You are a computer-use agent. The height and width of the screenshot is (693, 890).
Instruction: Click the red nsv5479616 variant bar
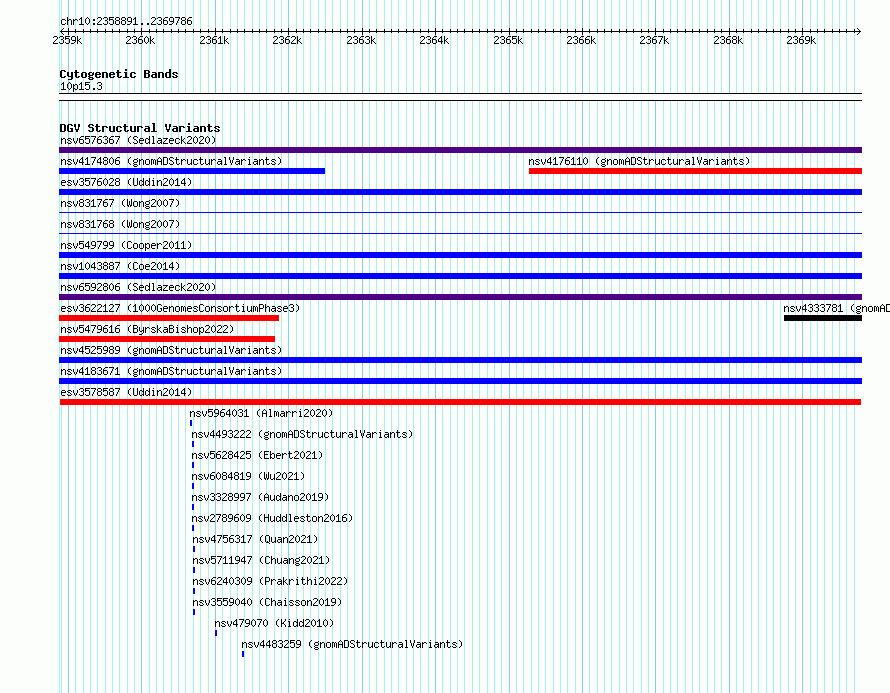167,339
